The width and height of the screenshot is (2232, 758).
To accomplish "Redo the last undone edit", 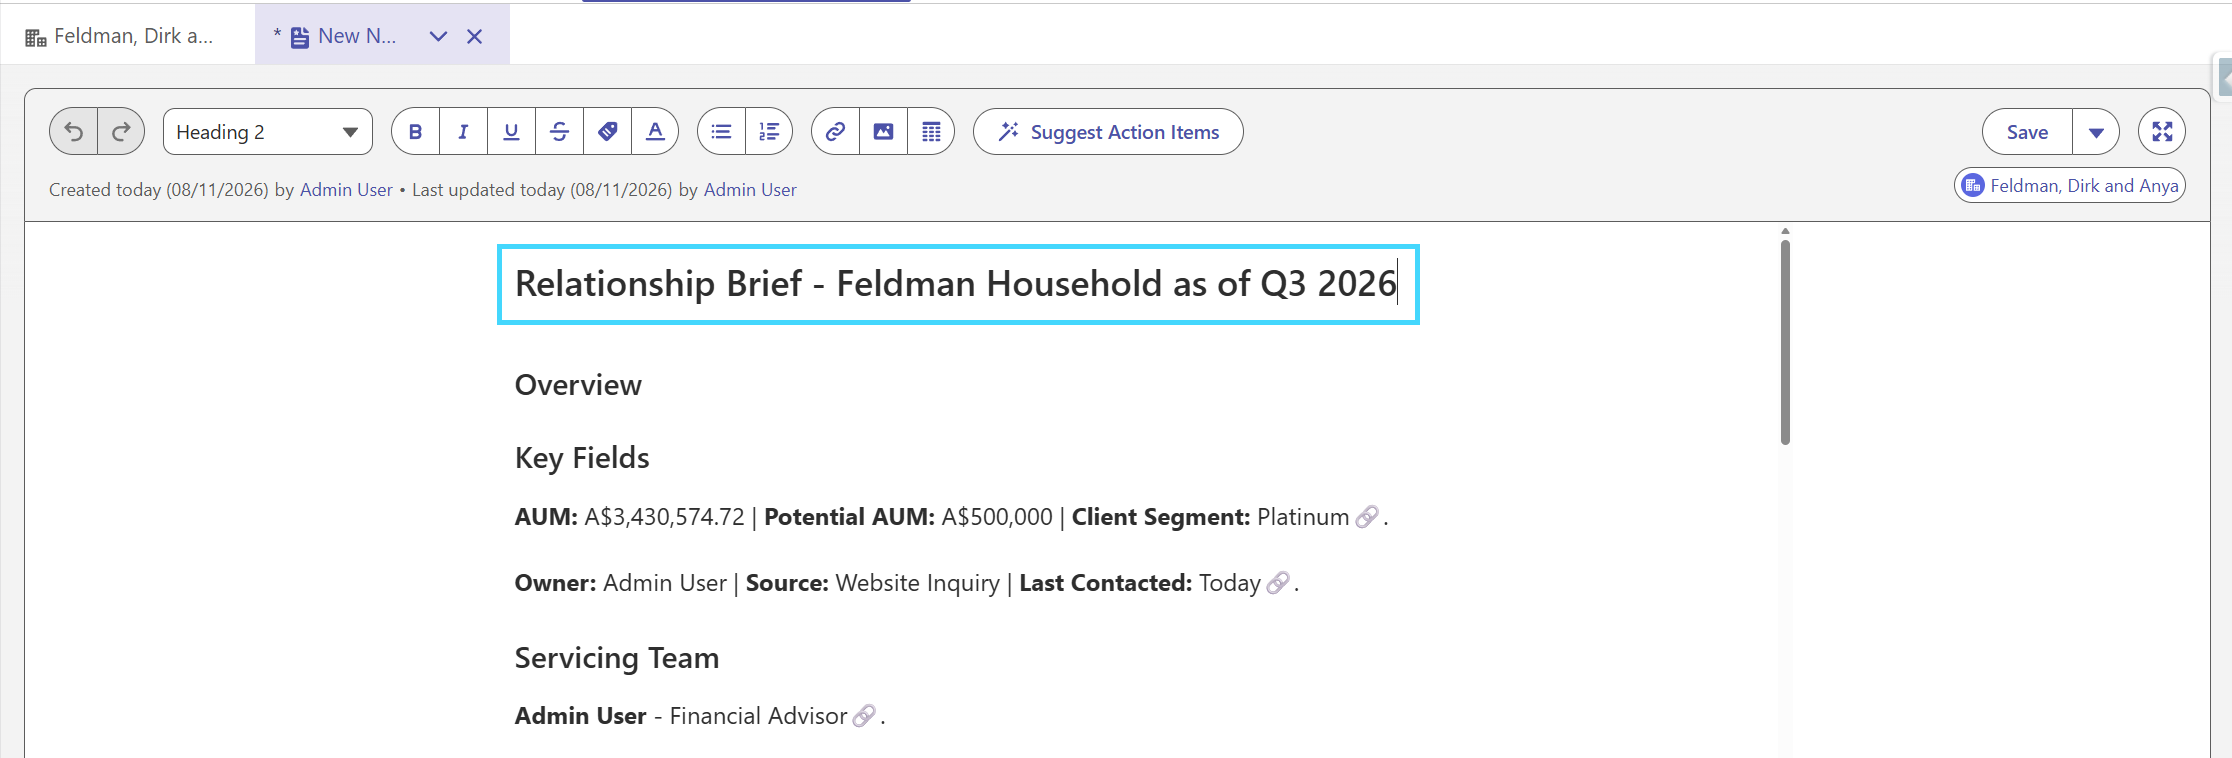I will coord(121,132).
